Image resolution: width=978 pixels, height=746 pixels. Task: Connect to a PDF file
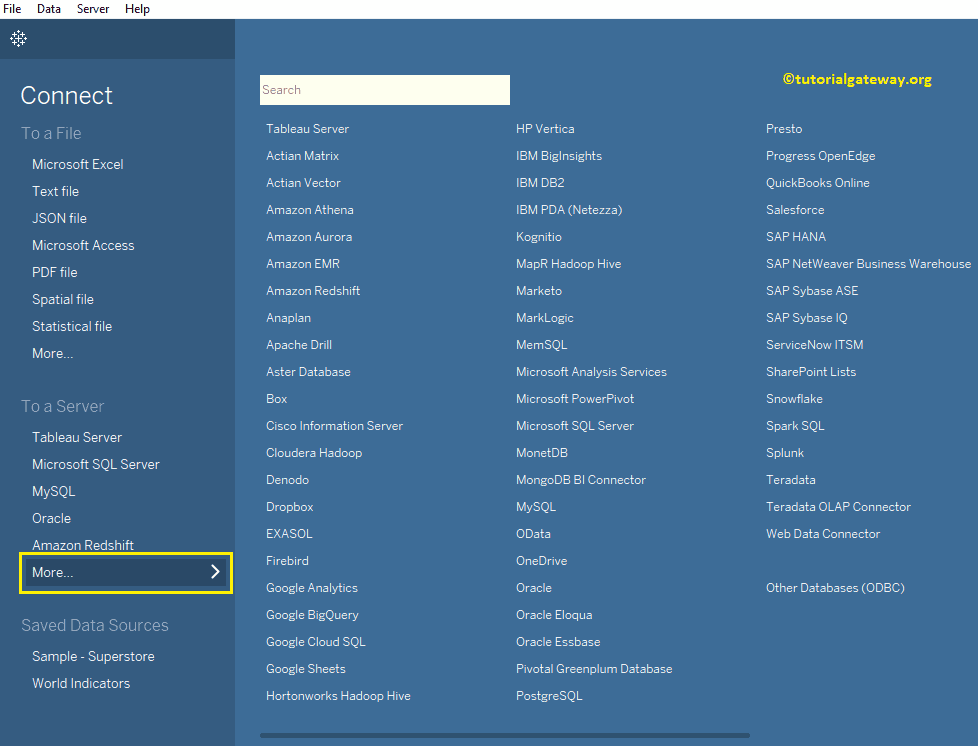tap(55, 272)
